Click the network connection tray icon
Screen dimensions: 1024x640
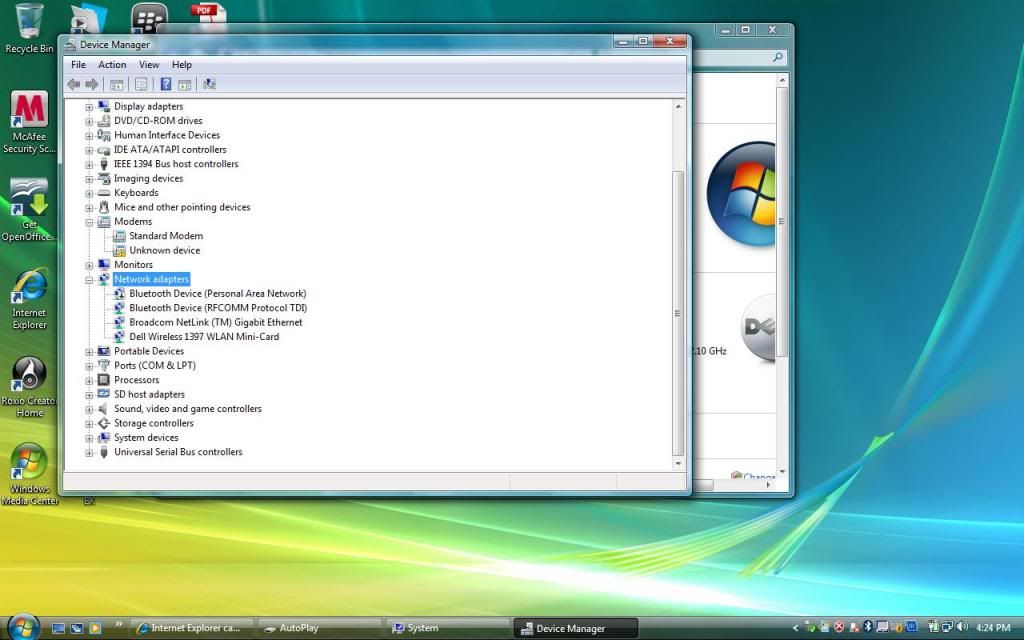(948, 628)
